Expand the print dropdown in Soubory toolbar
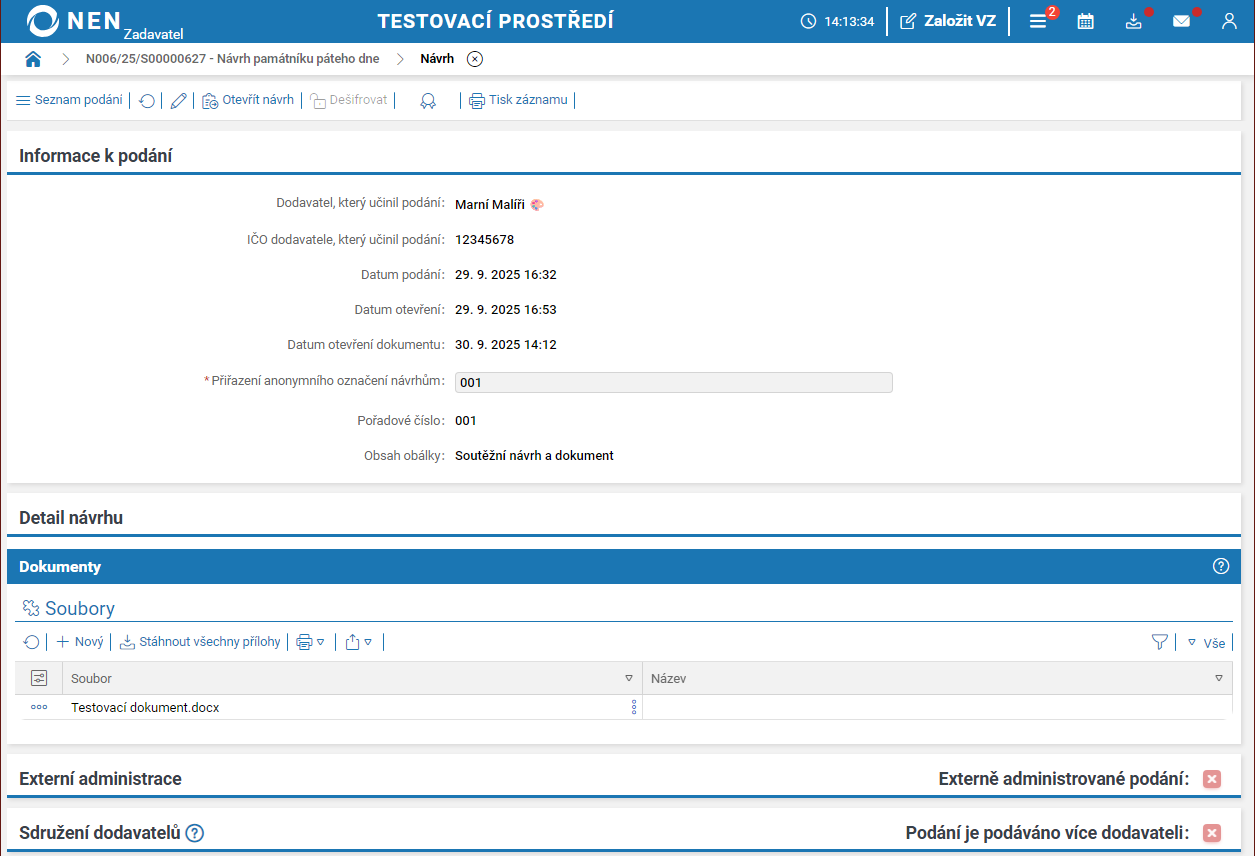This screenshot has width=1255, height=856. click(310, 642)
